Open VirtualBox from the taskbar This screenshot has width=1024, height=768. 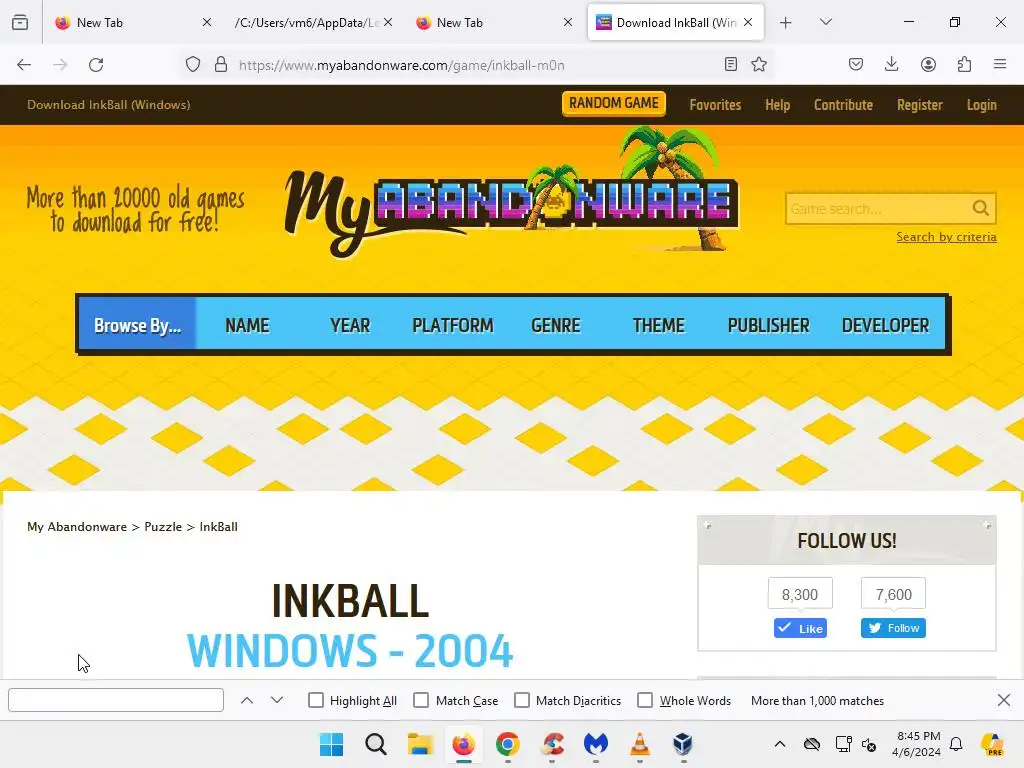[683, 744]
